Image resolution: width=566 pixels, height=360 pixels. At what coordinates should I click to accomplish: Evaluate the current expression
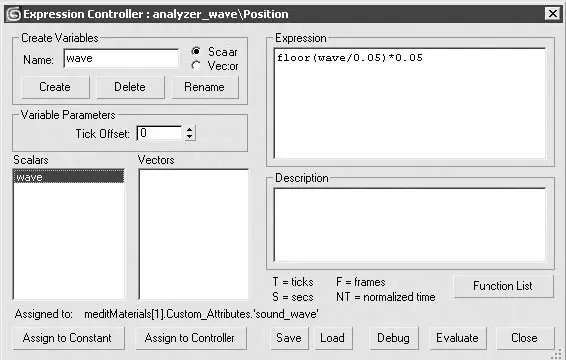[x=457, y=338]
